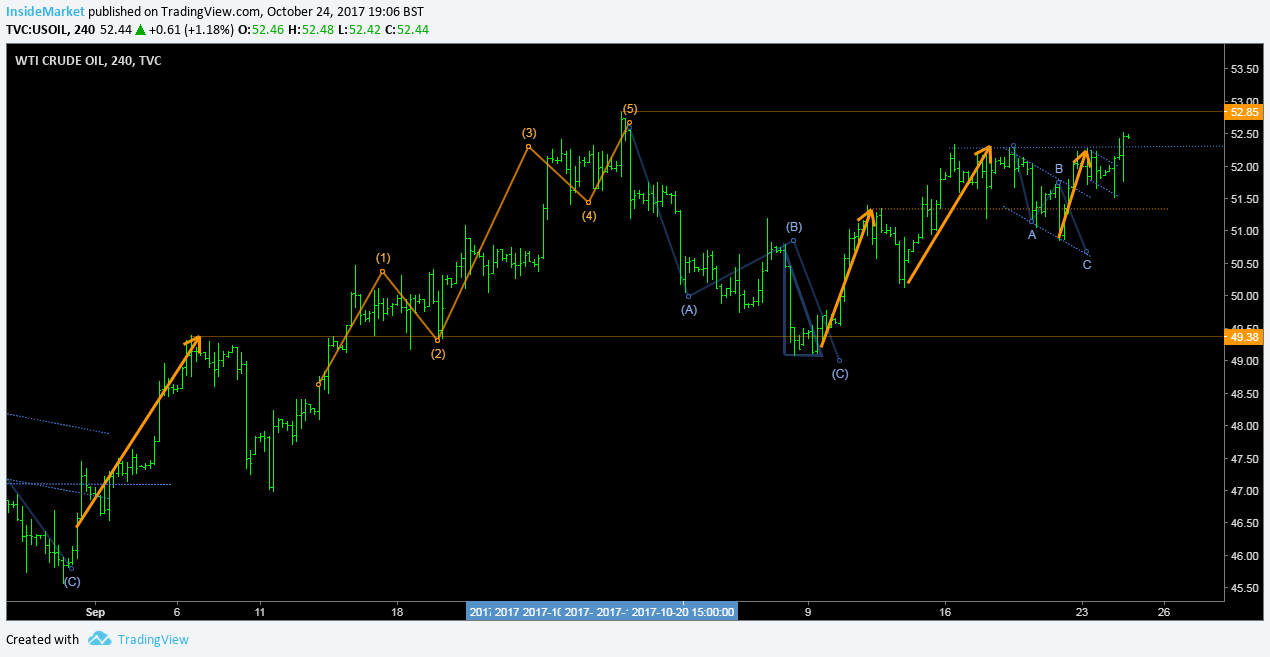The width and height of the screenshot is (1270, 657).
Task: Click the '26' date label on time axis
Action: [1164, 612]
